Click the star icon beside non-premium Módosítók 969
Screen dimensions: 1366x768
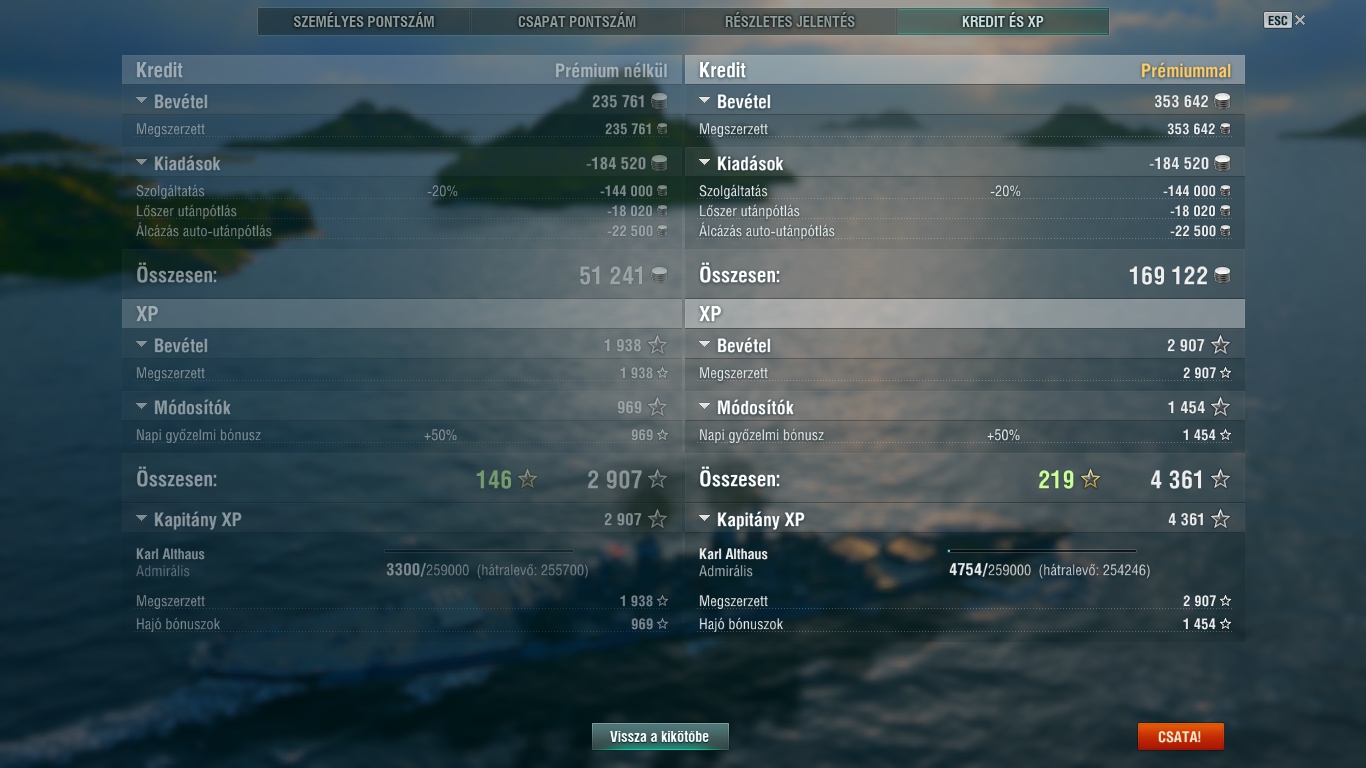657,407
